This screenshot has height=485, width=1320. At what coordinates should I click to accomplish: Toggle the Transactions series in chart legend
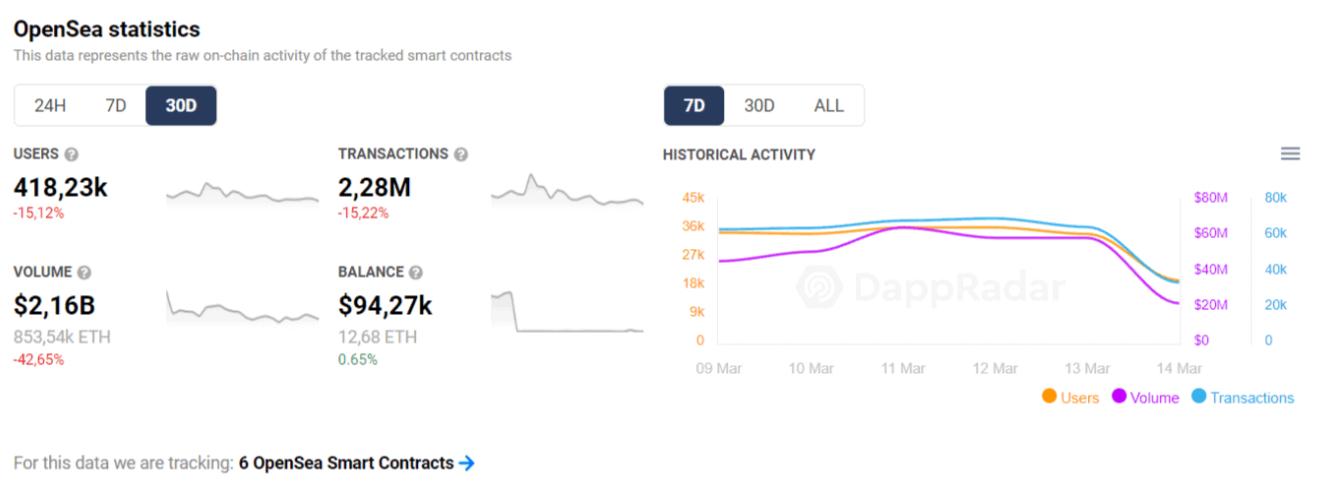click(1243, 397)
